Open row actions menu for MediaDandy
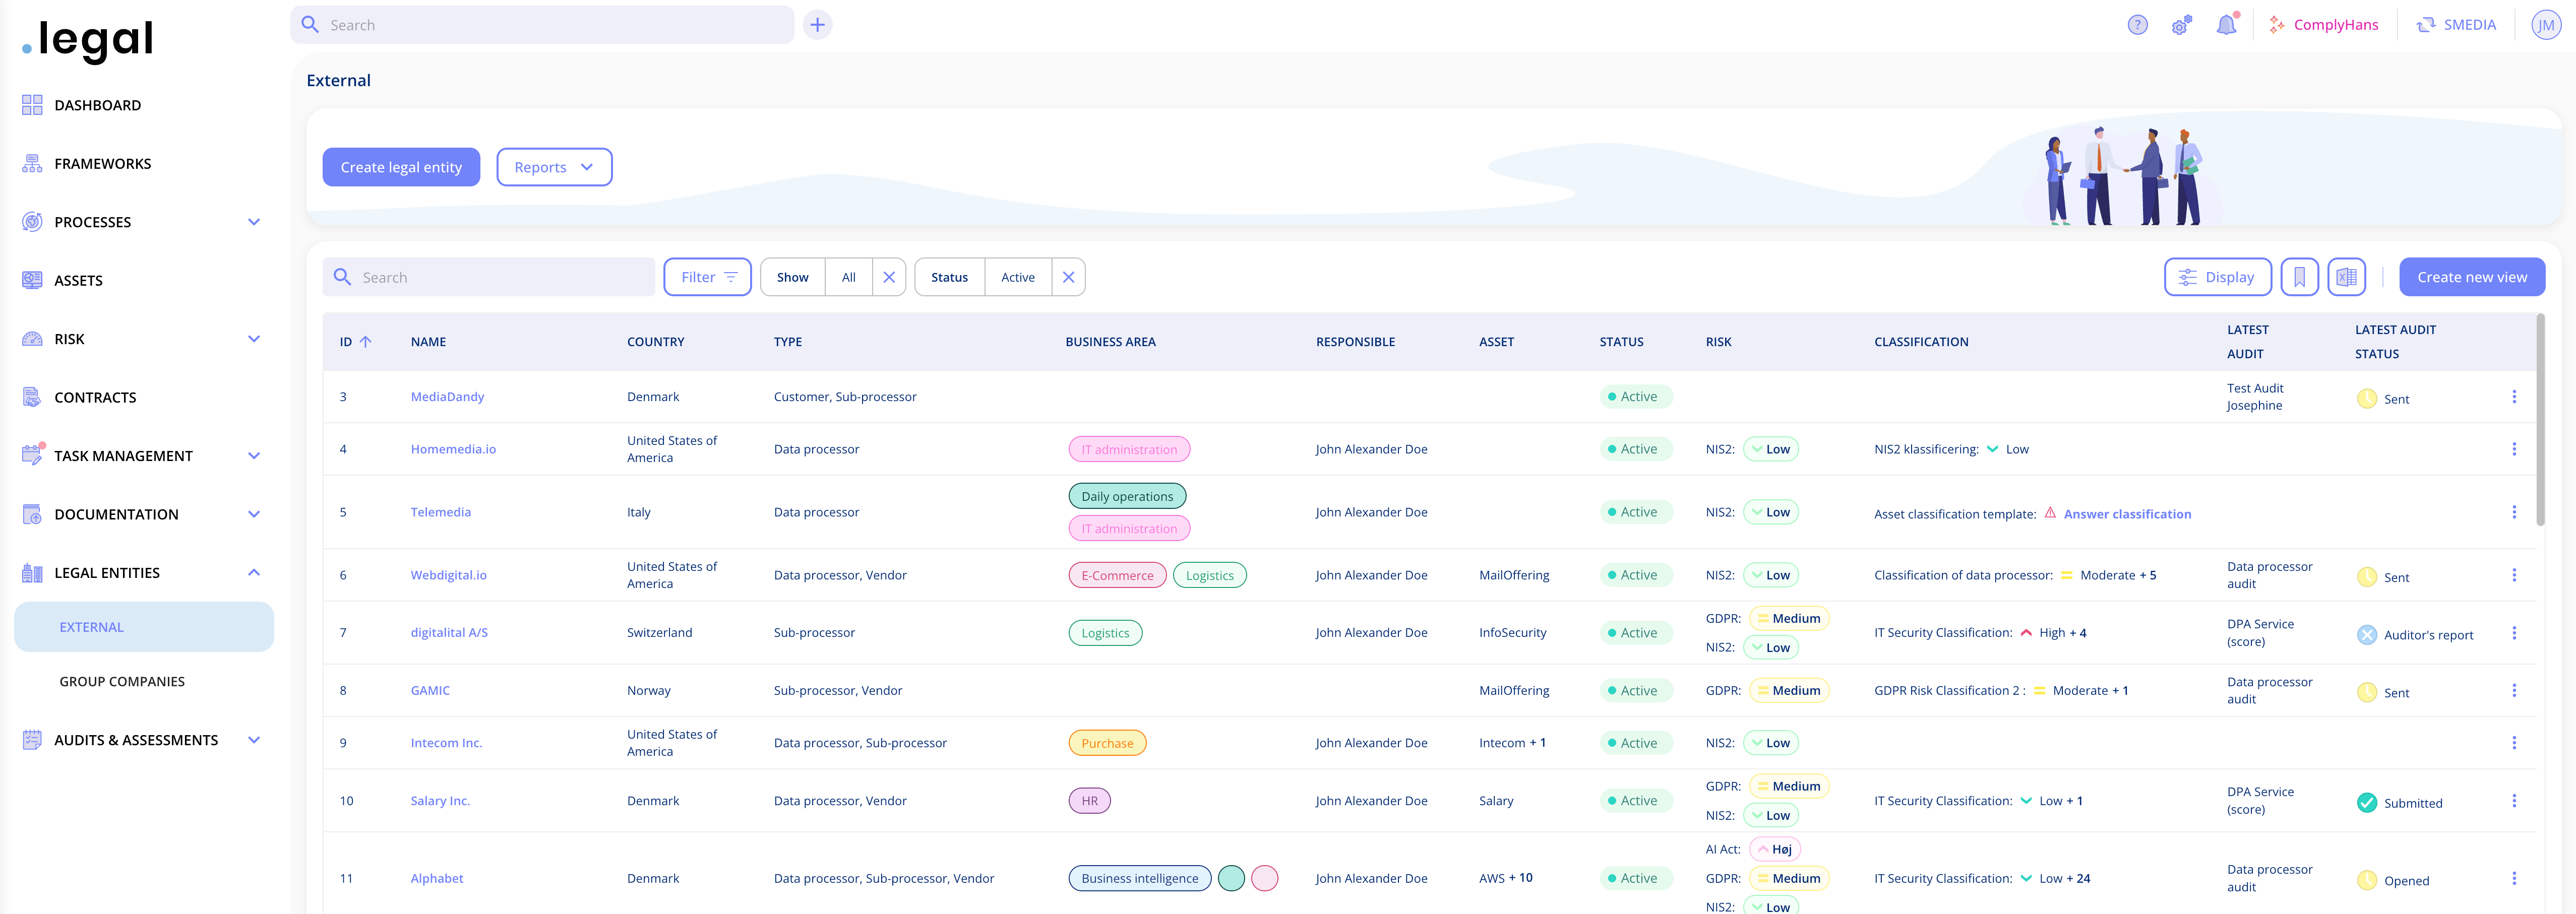The height and width of the screenshot is (914, 2576). tap(2513, 397)
